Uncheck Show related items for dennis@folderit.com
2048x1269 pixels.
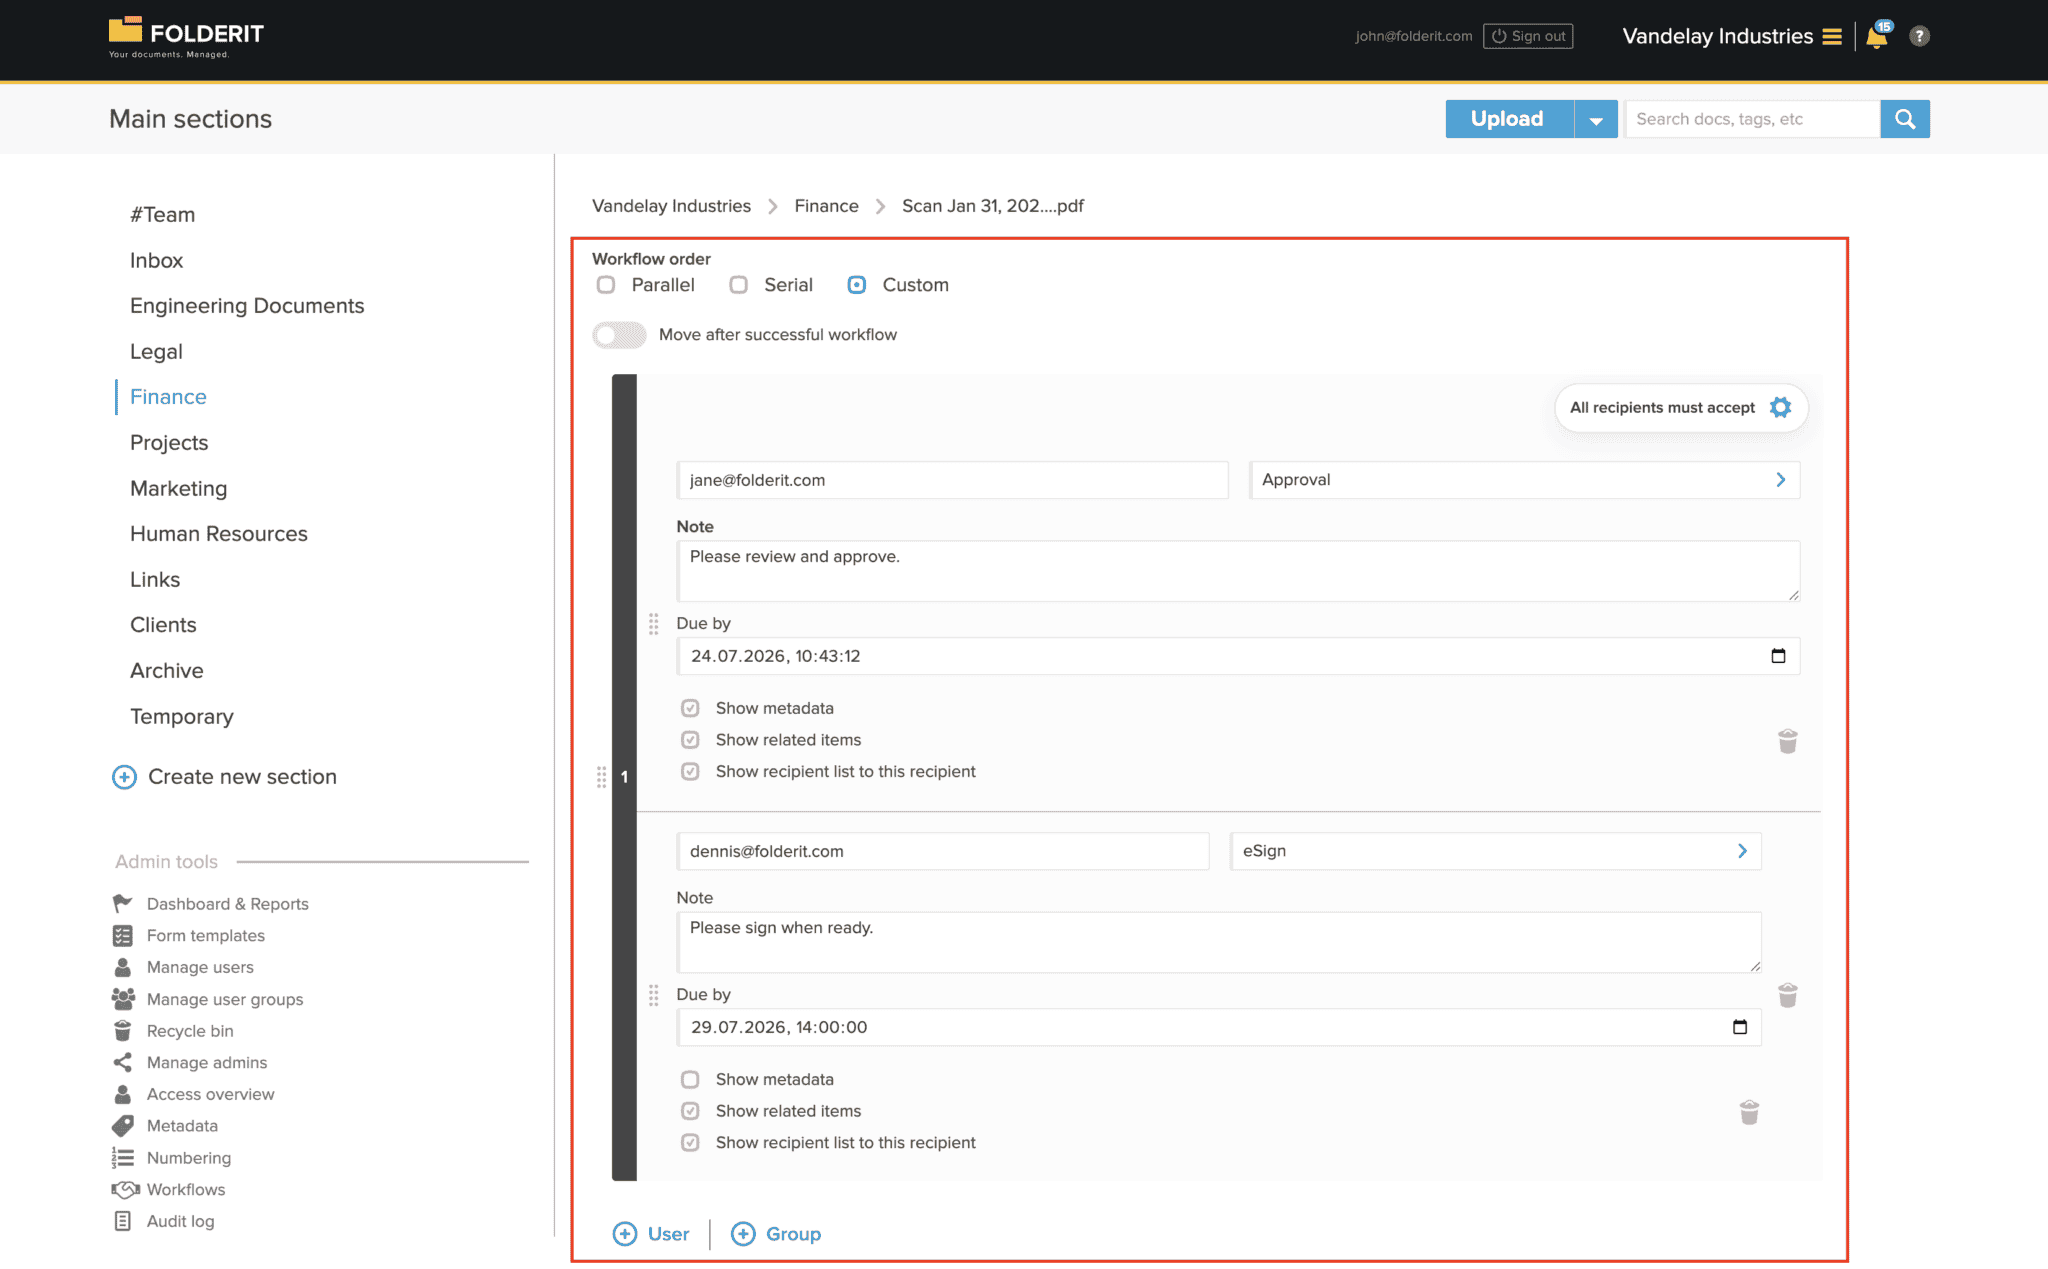(x=690, y=1111)
